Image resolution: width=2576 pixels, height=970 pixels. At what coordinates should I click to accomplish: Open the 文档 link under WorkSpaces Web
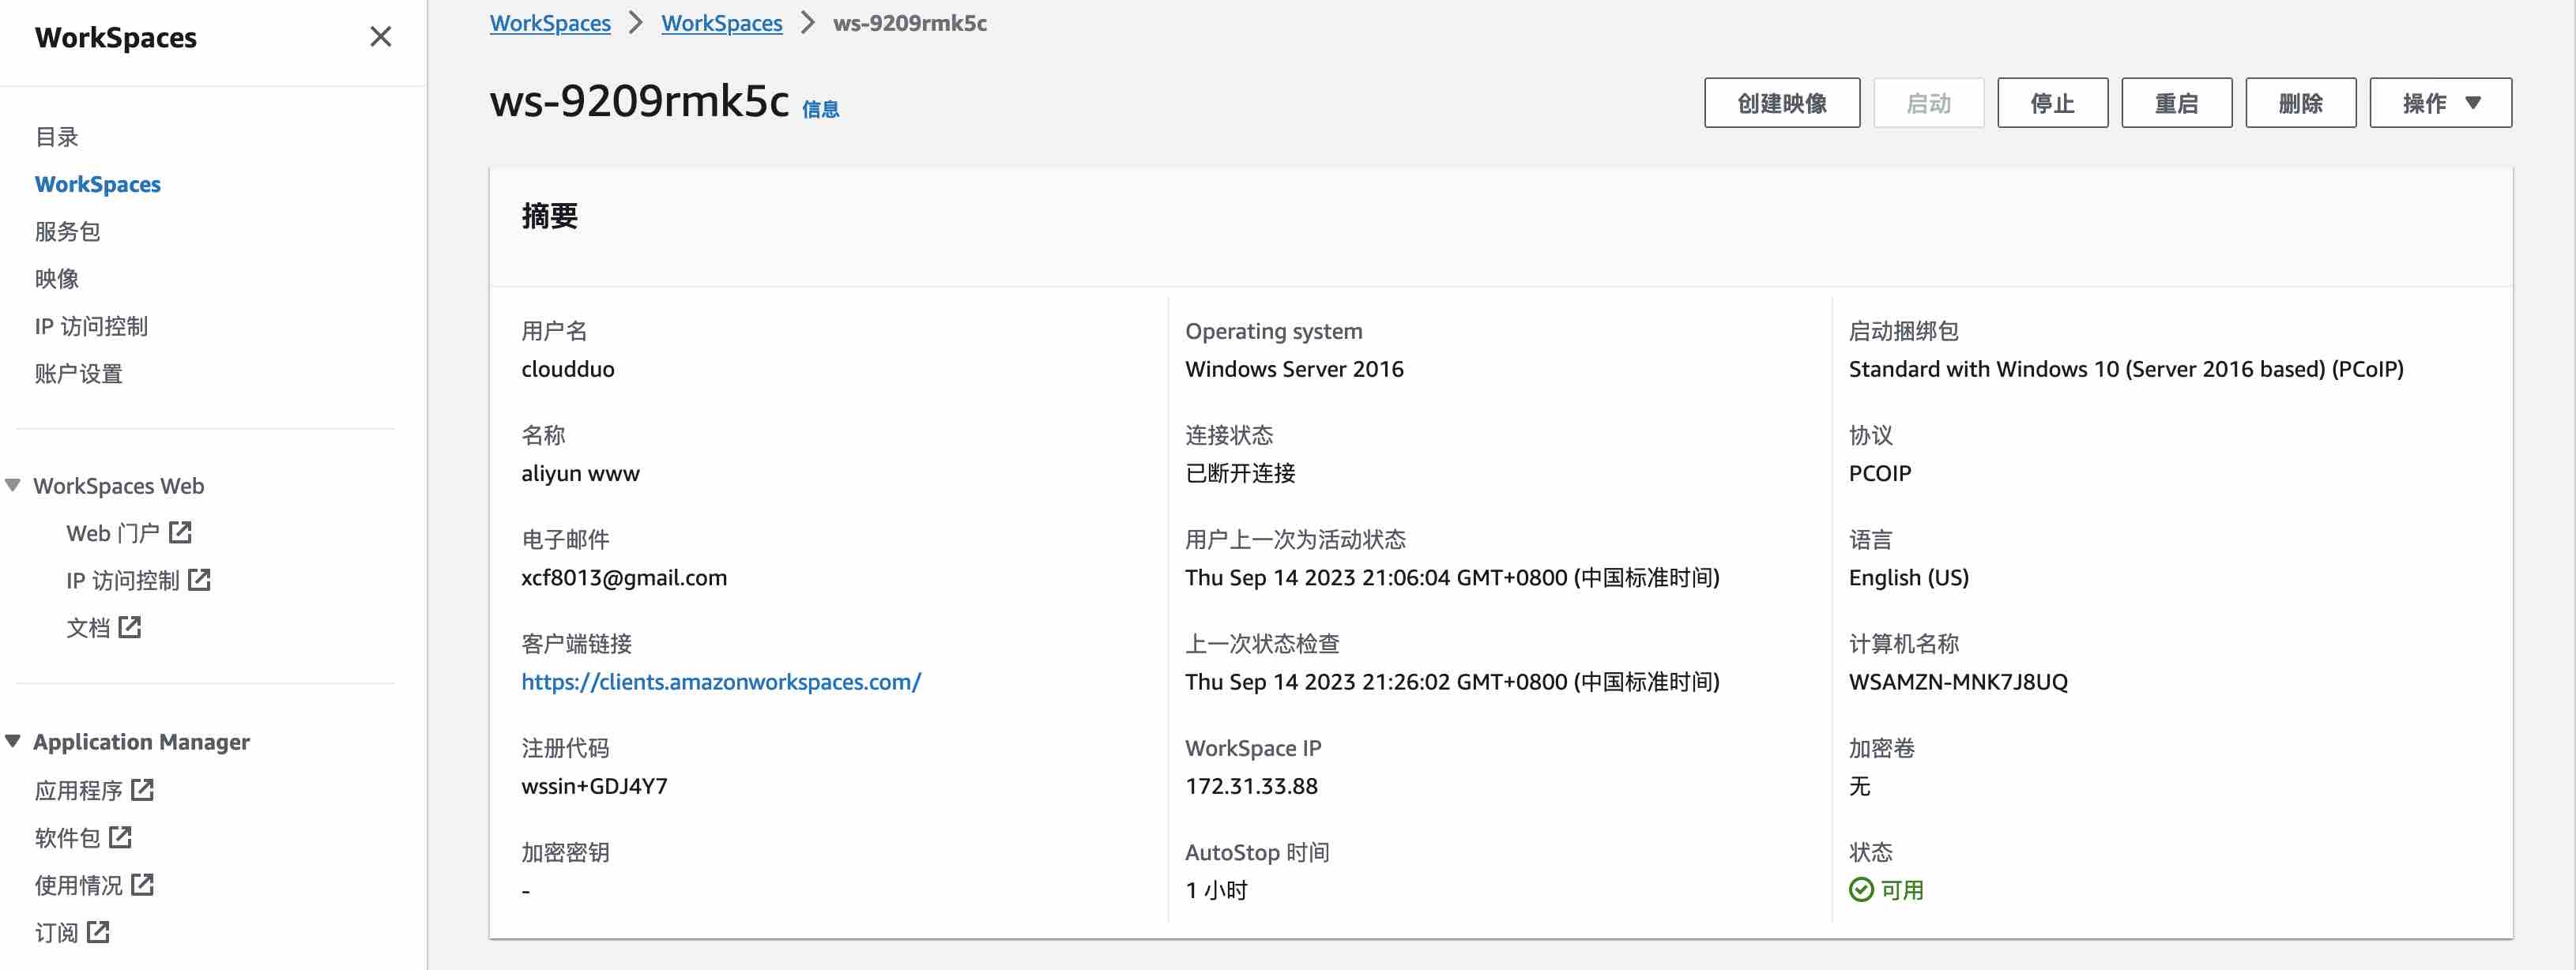click(x=88, y=628)
